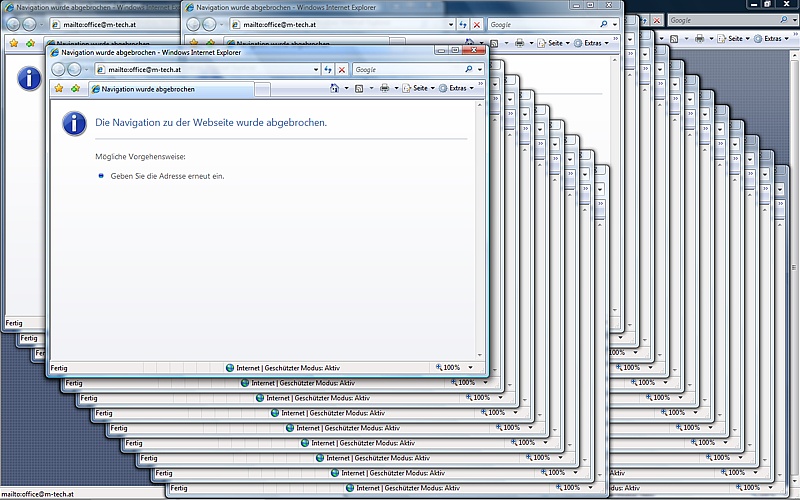The image size is (800, 500).
Task: Click the 100% zoom level in front window
Action: (447, 367)
